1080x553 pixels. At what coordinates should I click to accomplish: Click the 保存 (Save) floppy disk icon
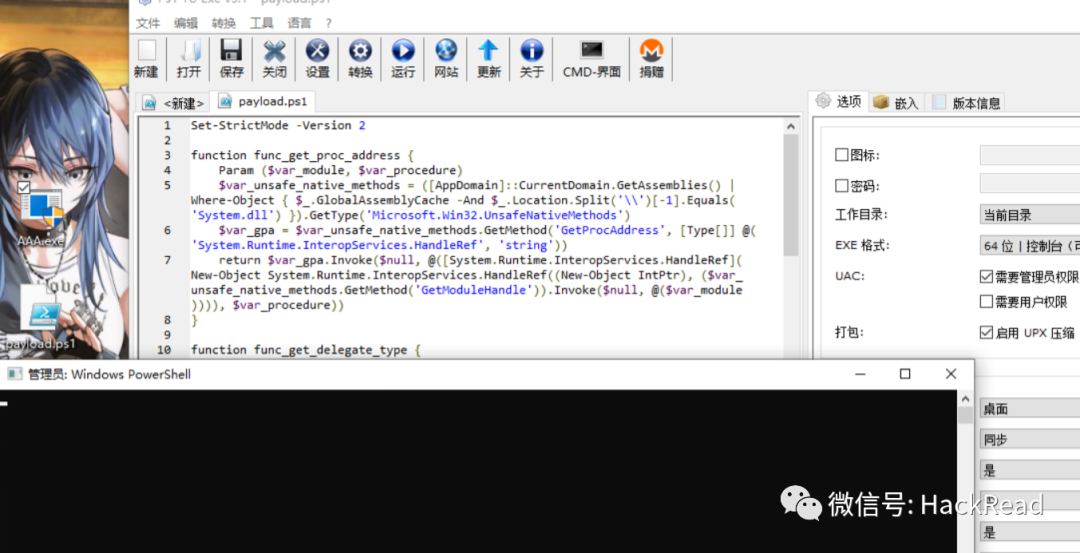pos(231,59)
